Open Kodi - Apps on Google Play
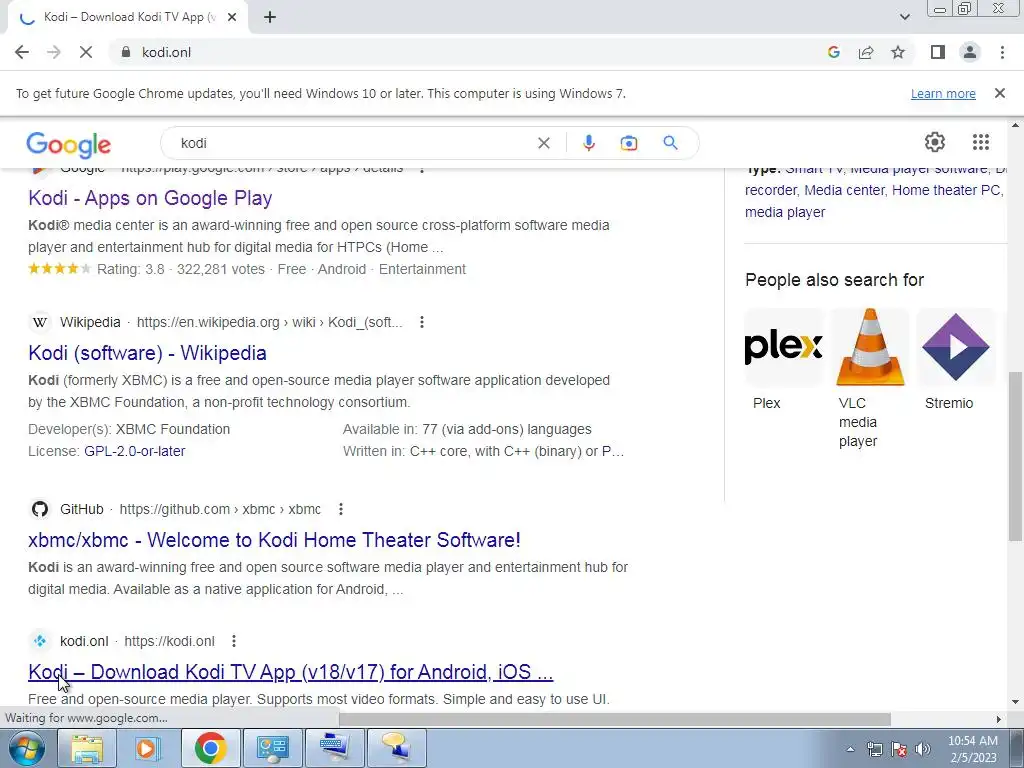1024x768 pixels. coord(150,198)
